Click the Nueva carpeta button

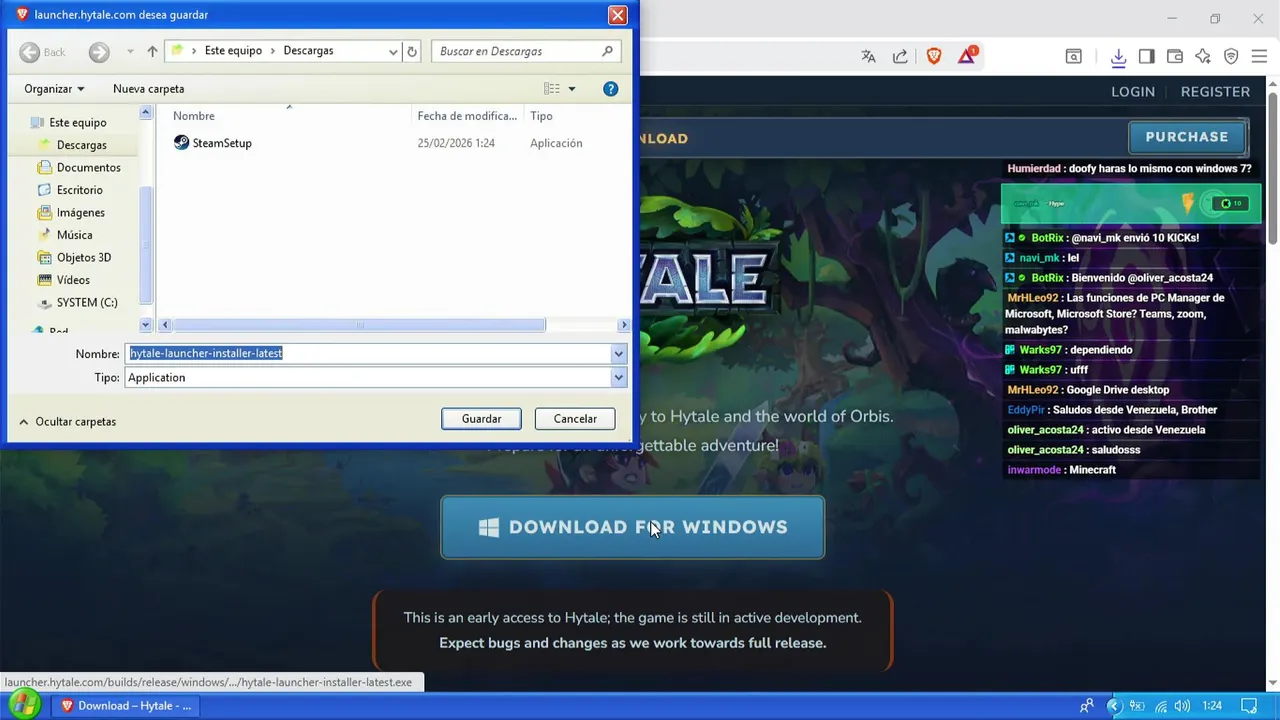click(x=148, y=89)
